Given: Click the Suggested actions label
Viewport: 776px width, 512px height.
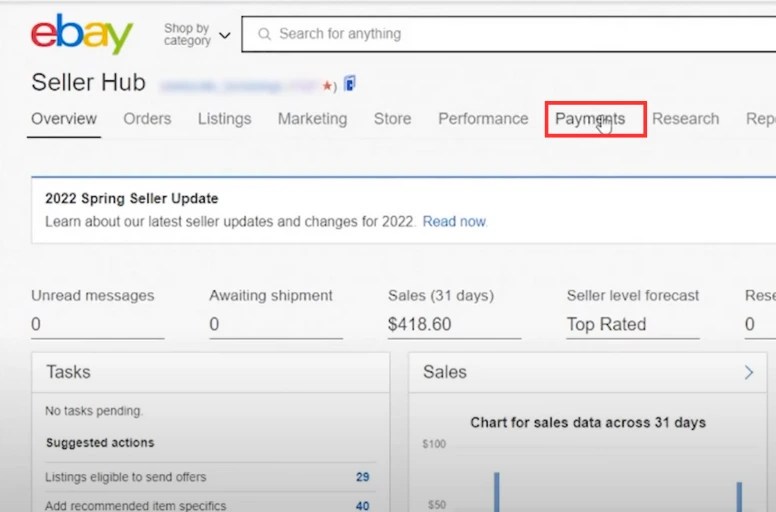Looking at the screenshot, I should tap(100, 443).
